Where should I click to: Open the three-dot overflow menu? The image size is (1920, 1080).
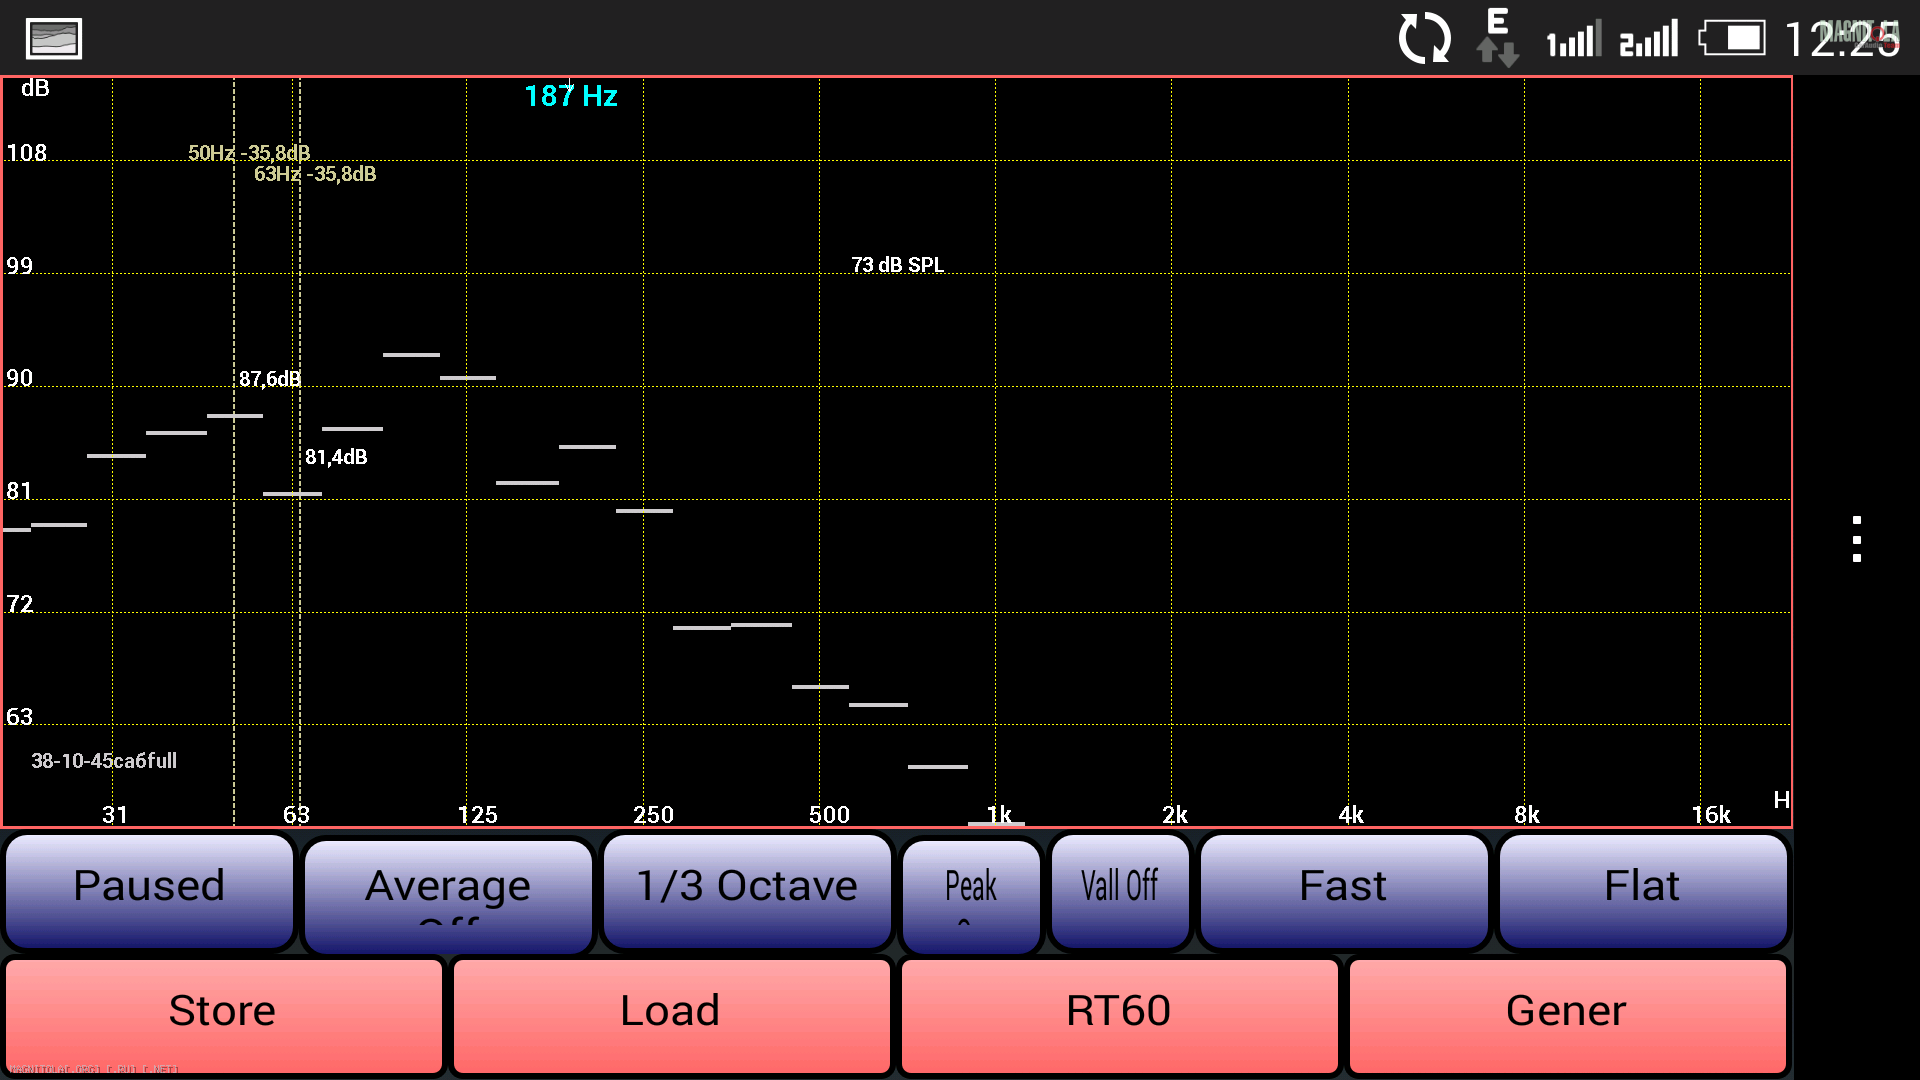point(1856,540)
